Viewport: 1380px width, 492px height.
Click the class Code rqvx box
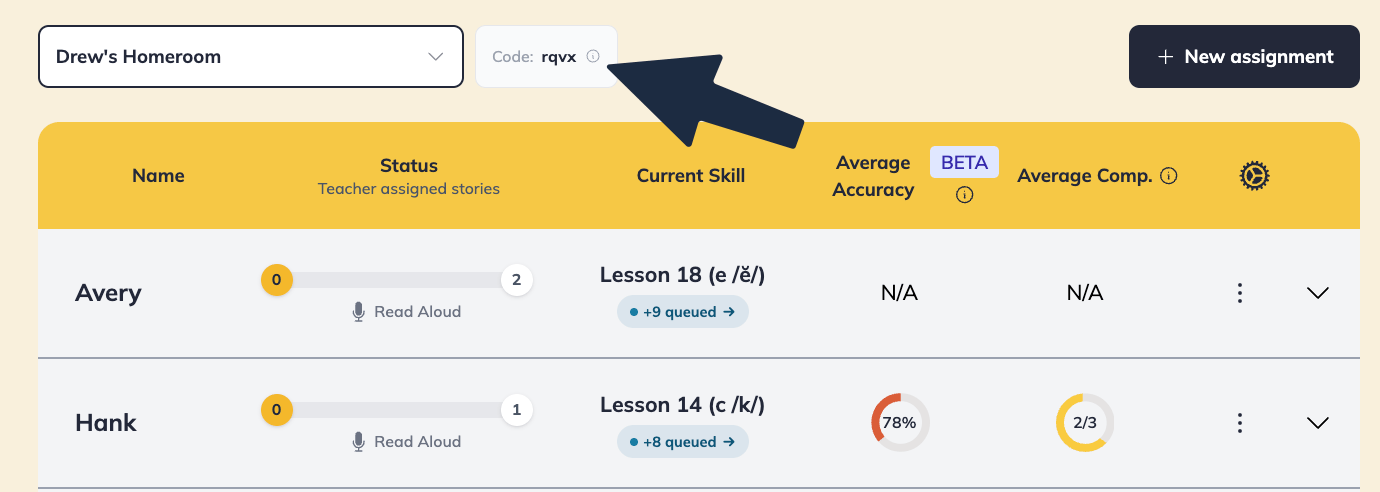point(546,56)
